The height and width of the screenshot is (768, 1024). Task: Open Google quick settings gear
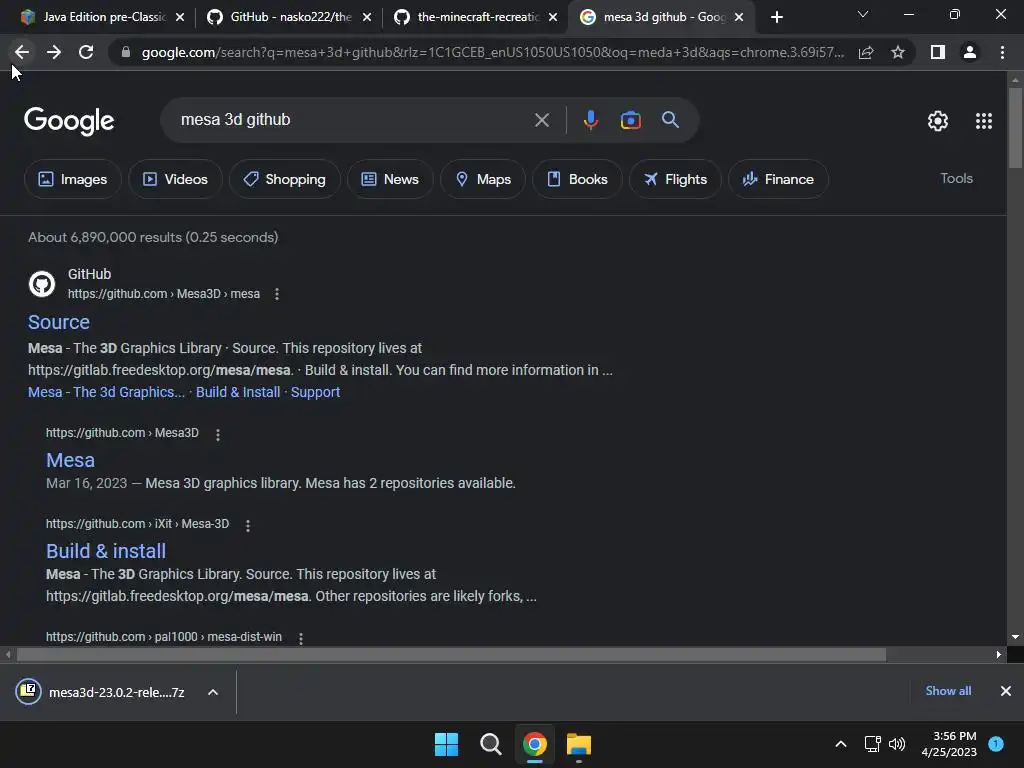pos(938,121)
